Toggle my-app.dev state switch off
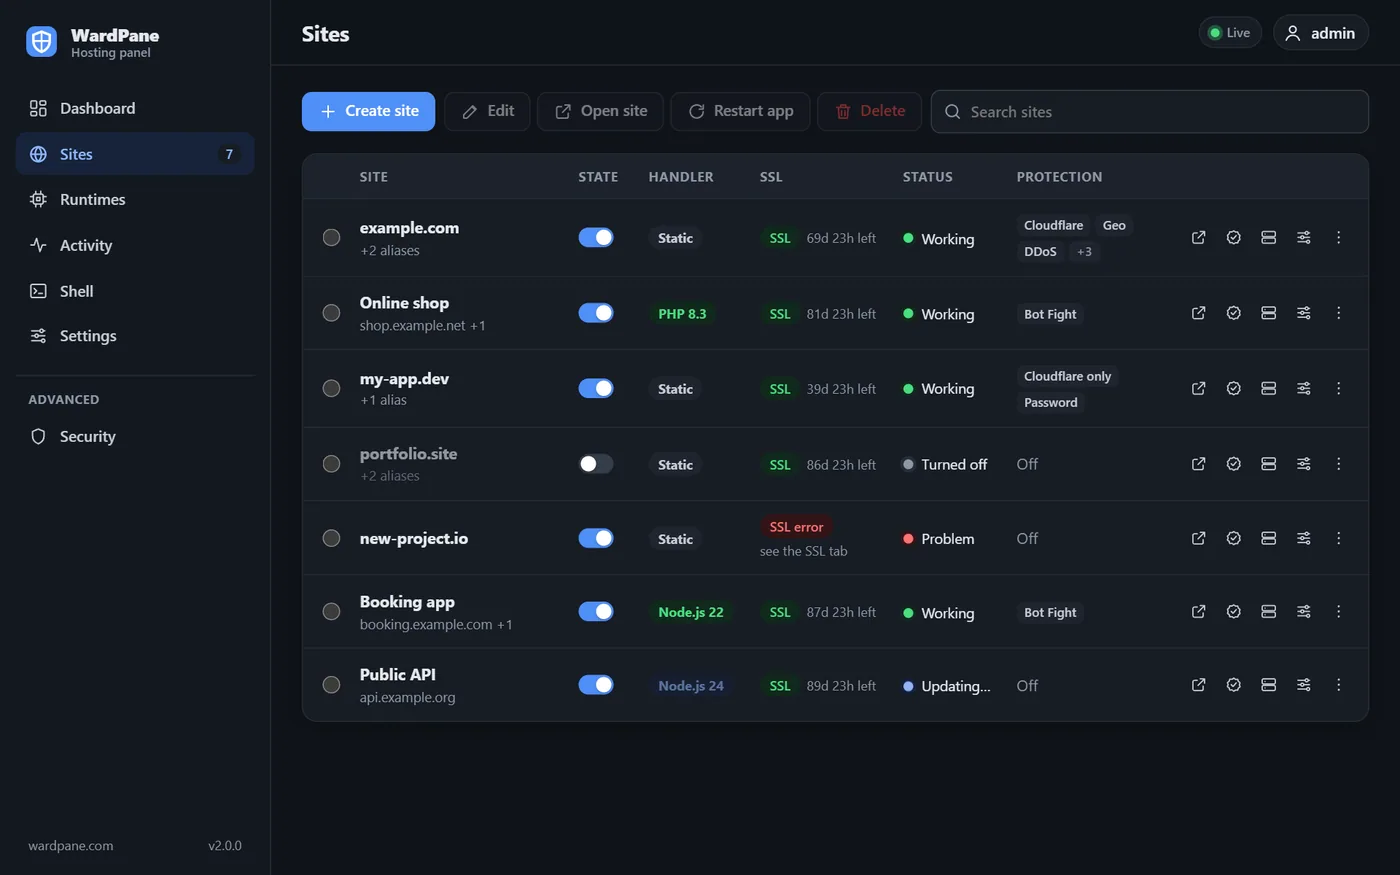Image resolution: width=1400 pixels, height=875 pixels. (596, 388)
